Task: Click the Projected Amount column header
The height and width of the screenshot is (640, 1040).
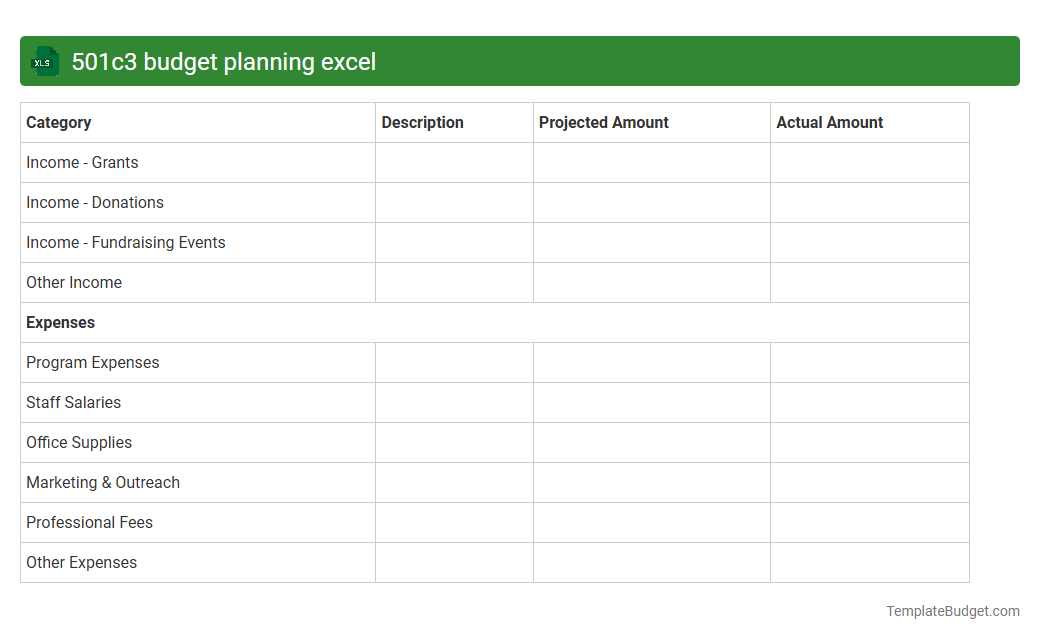Action: [603, 122]
